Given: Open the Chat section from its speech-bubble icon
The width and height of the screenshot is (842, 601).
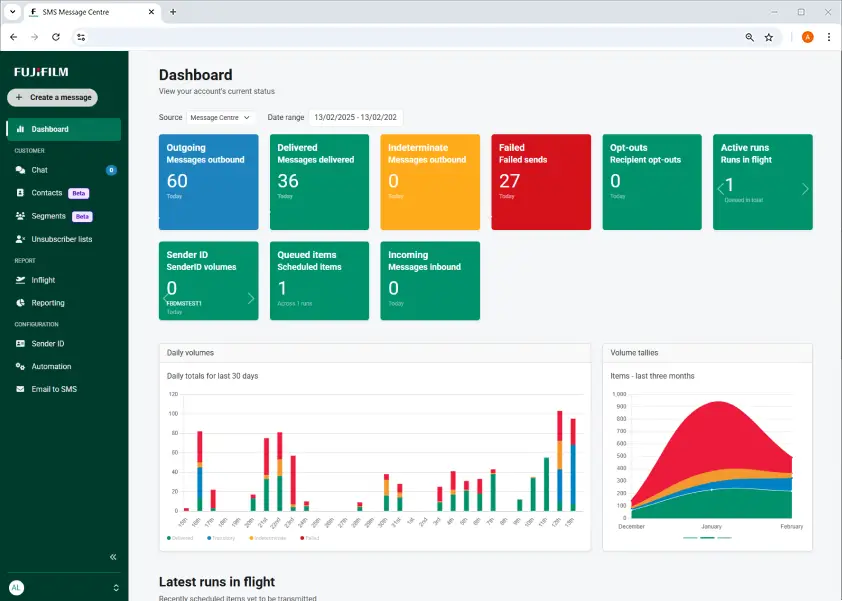Looking at the screenshot, I should (x=21, y=170).
